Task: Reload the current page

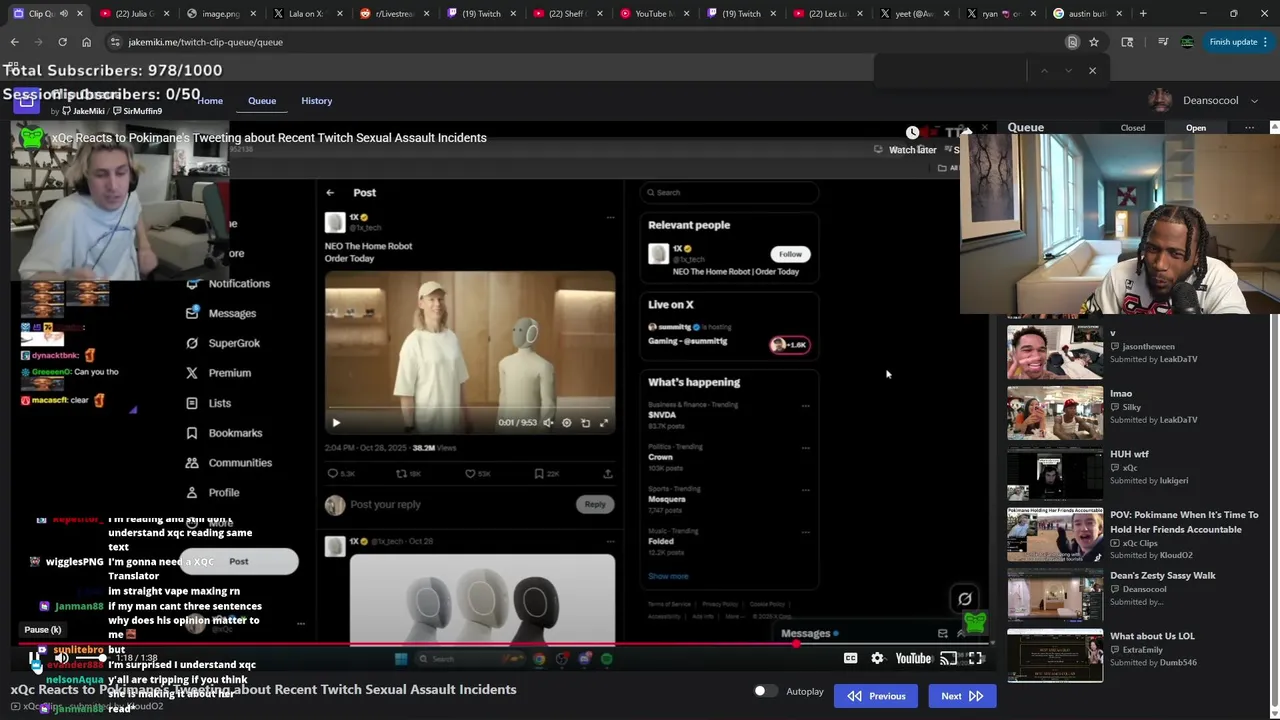Action: [62, 42]
